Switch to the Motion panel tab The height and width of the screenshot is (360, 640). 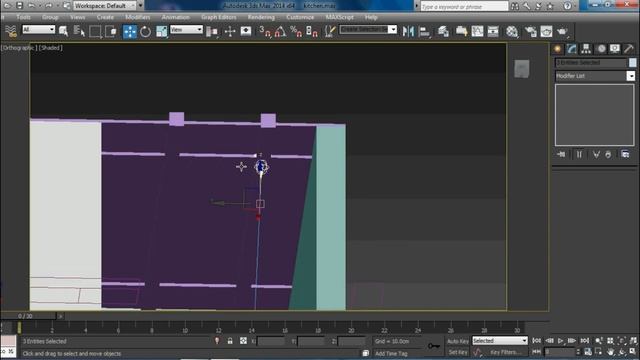[601, 49]
